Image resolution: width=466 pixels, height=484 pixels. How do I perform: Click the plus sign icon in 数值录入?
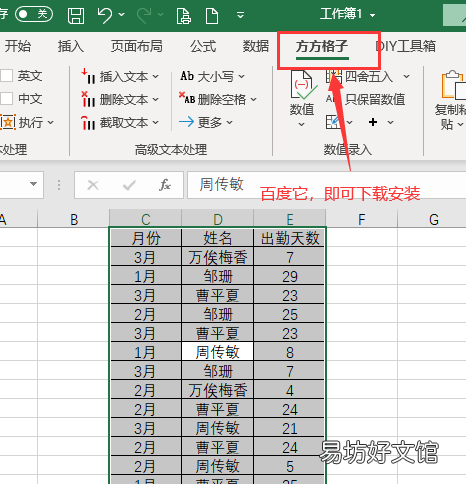click(x=373, y=122)
